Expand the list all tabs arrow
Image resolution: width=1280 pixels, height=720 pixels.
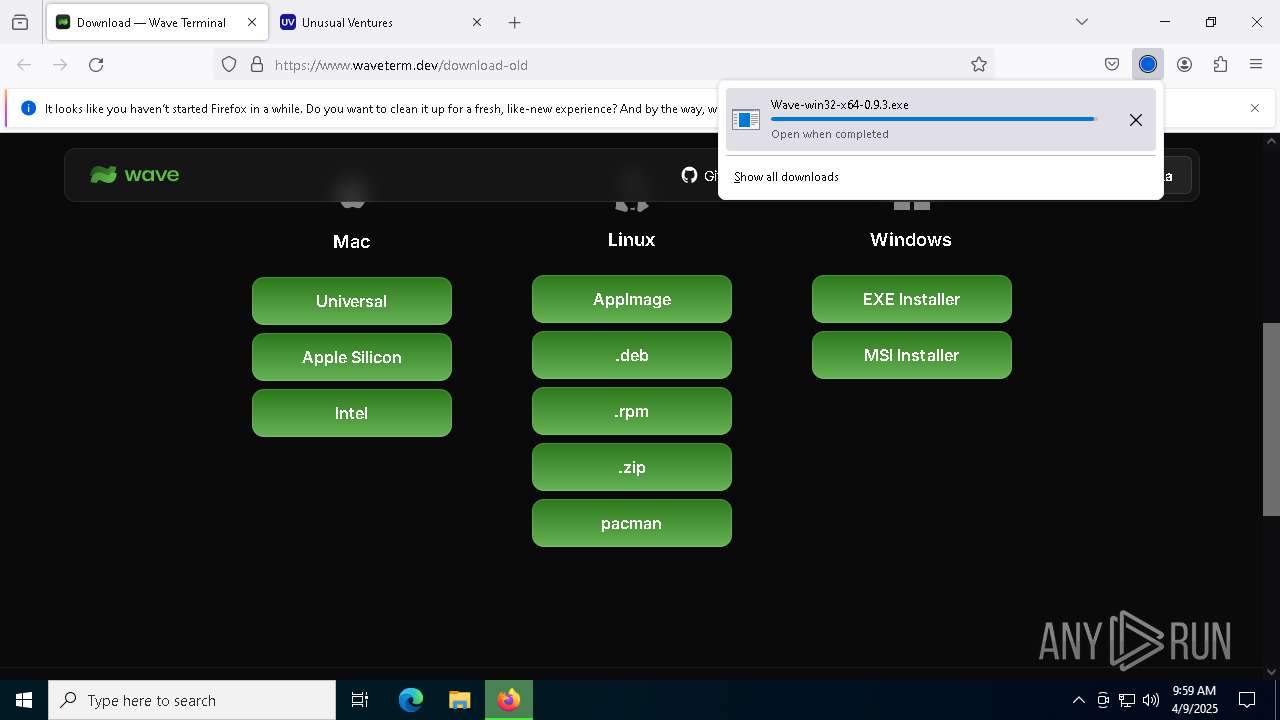pyautogui.click(x=1082, y=22)
